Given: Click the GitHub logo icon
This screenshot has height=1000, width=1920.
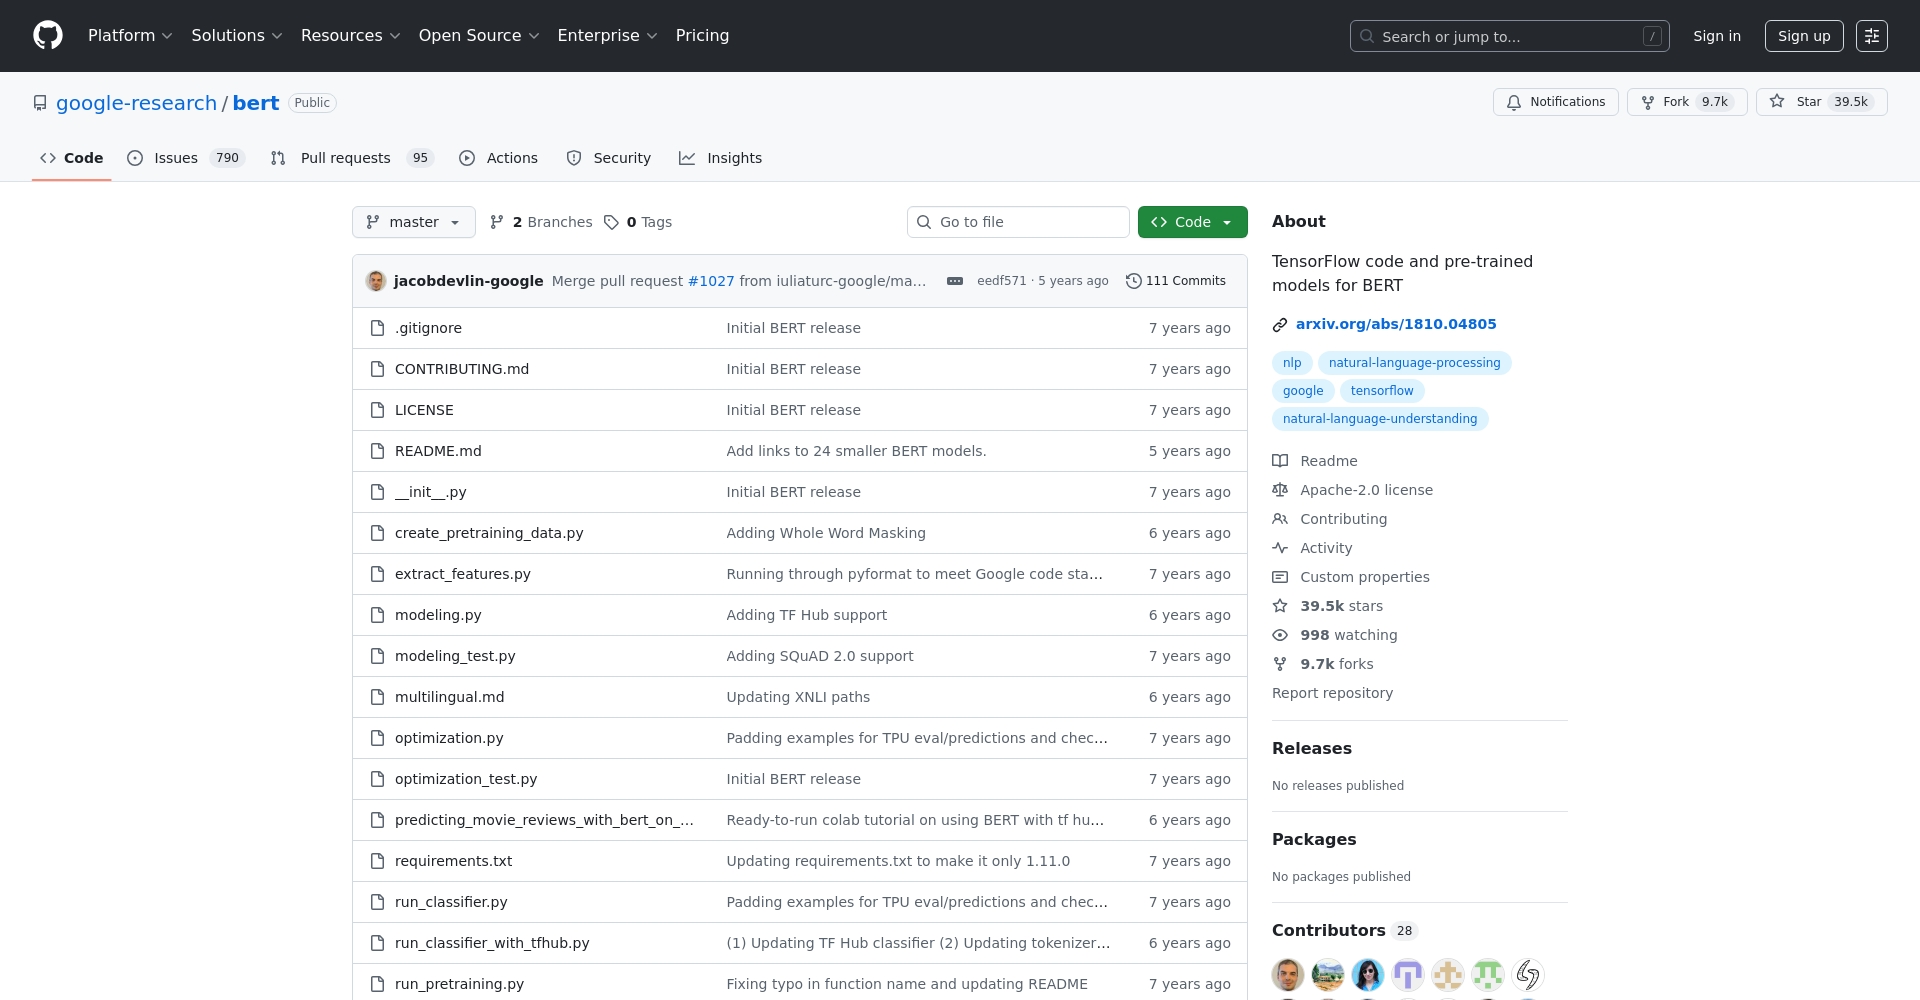Looking at the screenshot, I should 48,36.
